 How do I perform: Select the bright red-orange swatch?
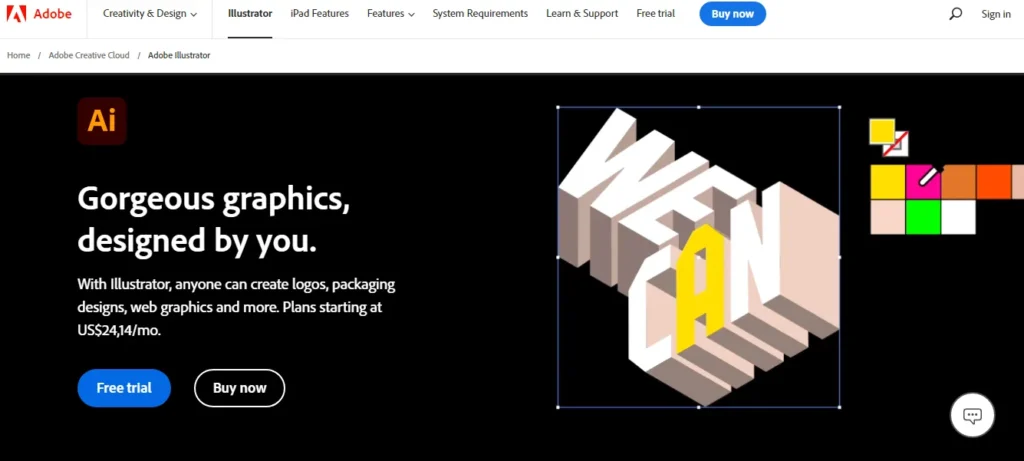point(993,182)
